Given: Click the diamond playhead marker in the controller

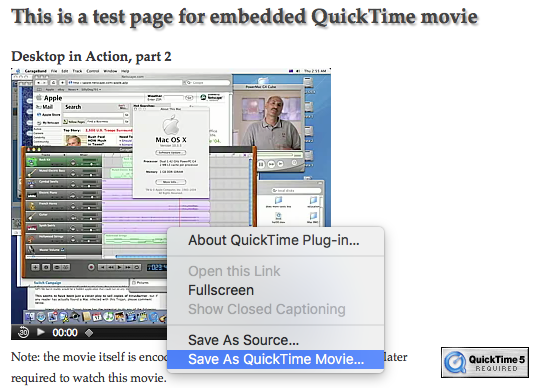Looking at the screenshot, I should [89, 333].
